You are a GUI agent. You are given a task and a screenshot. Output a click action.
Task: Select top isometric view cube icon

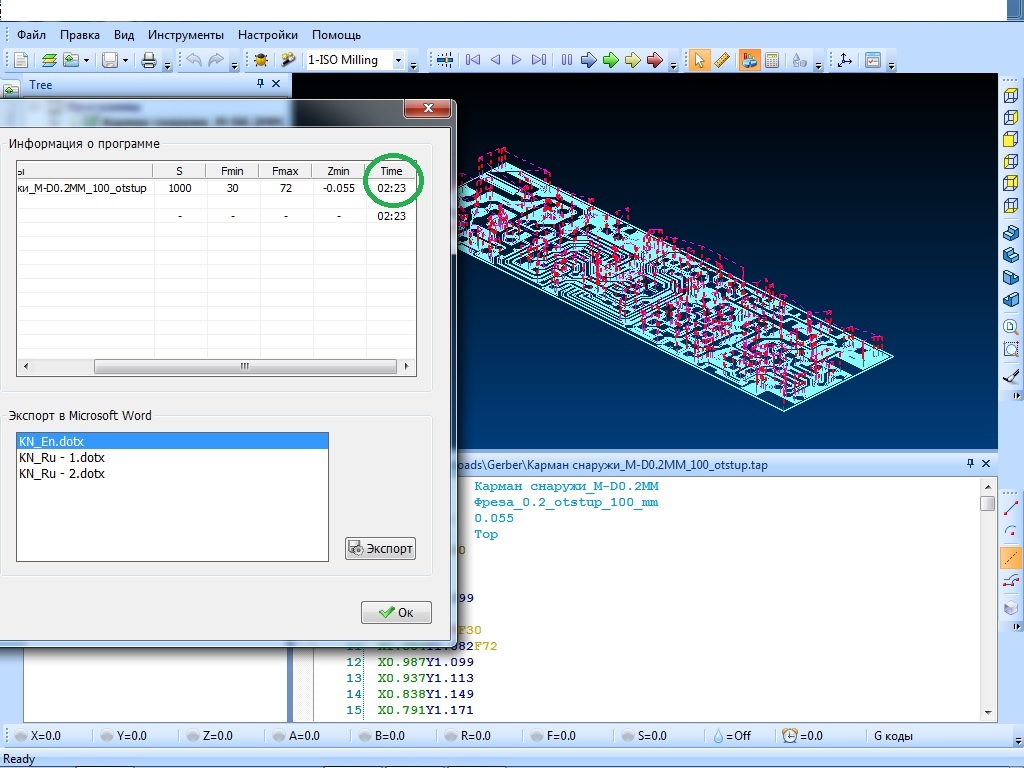(x=1010, y=95)
